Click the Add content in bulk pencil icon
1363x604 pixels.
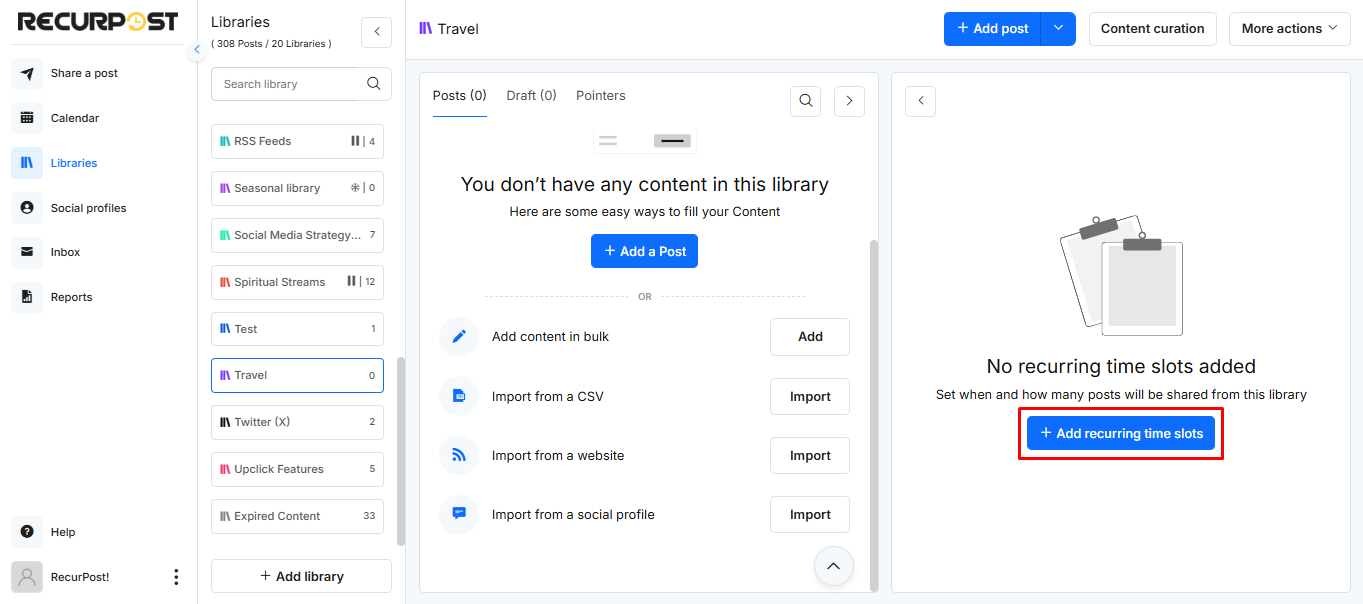(459, 337)
